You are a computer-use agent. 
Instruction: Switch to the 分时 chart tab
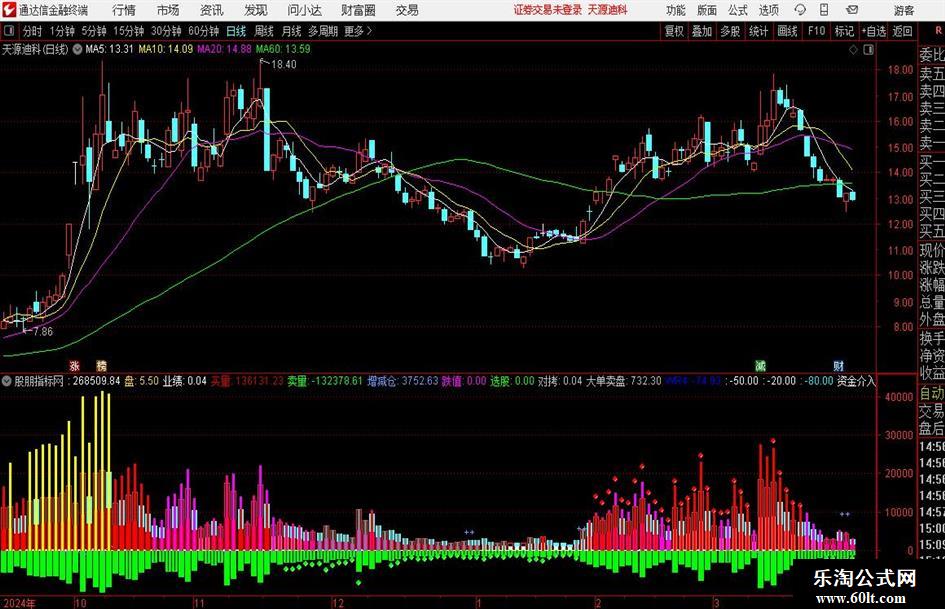pos(33,31)
